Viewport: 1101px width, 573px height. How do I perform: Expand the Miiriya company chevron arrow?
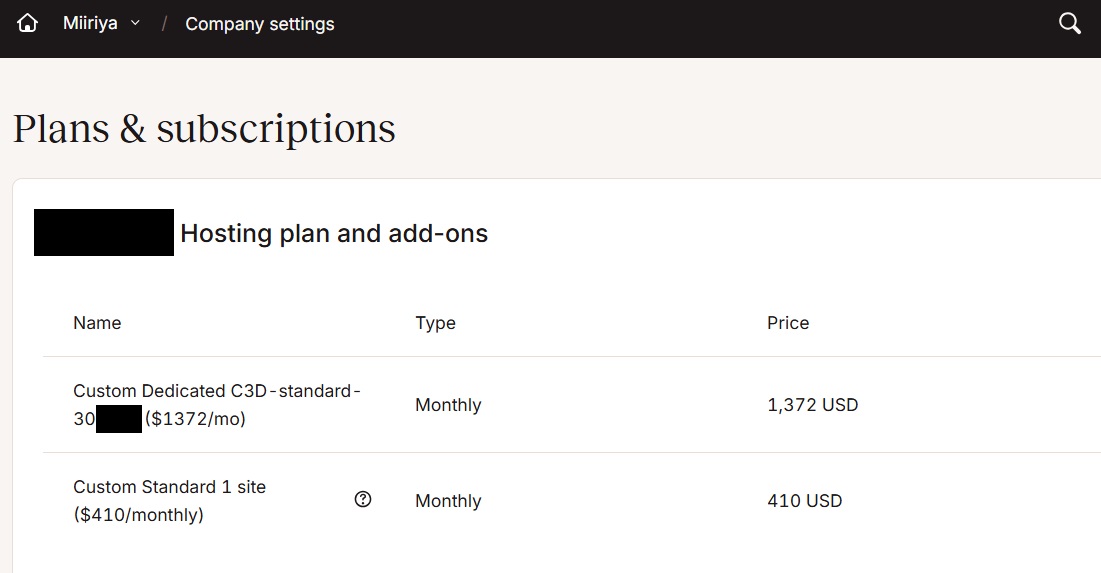point(136,23)
